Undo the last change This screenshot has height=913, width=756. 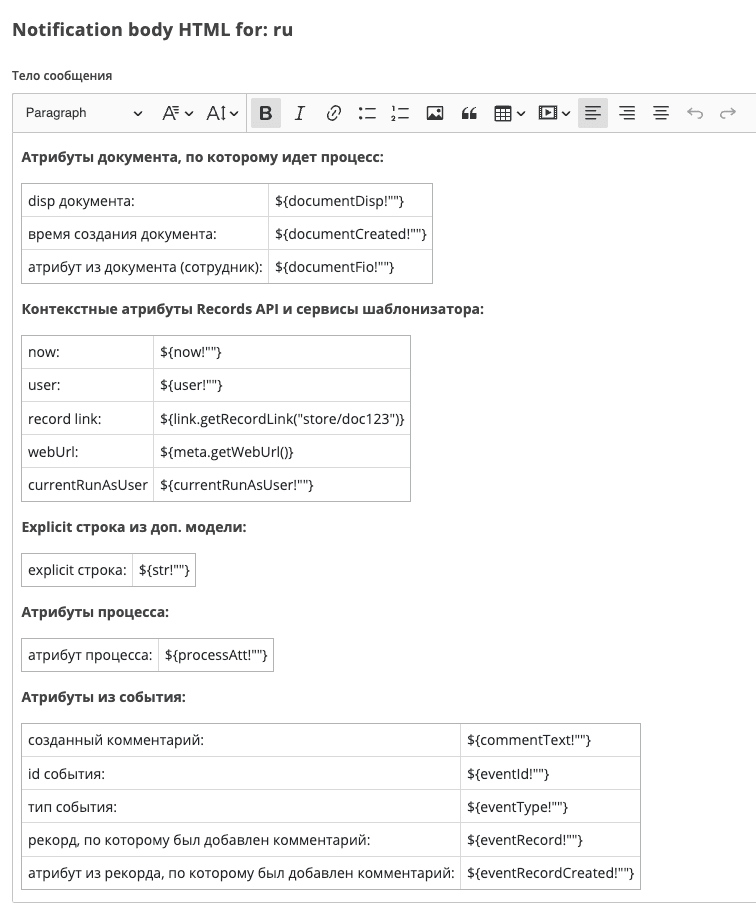click(695, 113)
